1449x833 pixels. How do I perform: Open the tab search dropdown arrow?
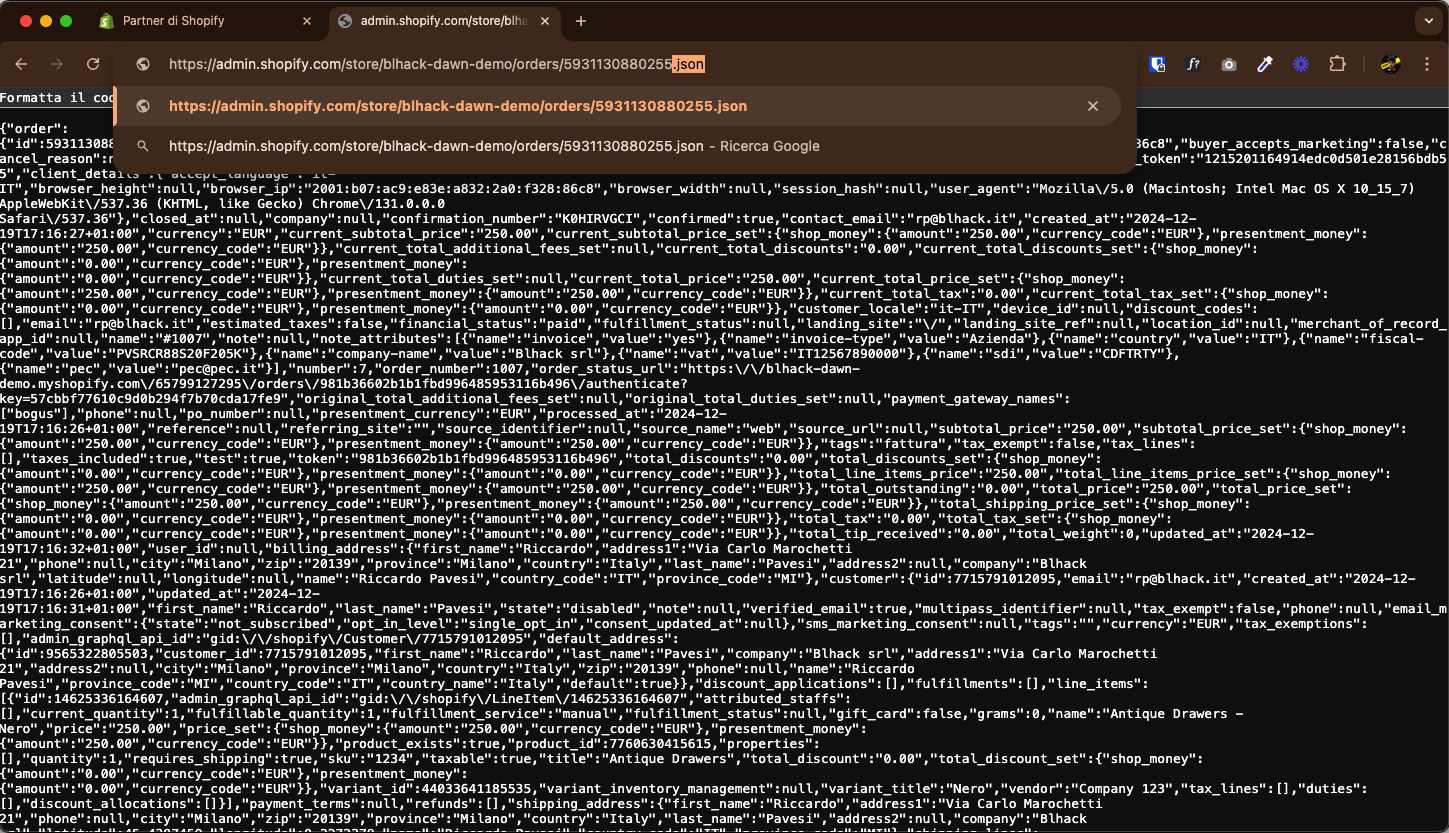[1427, 21]
